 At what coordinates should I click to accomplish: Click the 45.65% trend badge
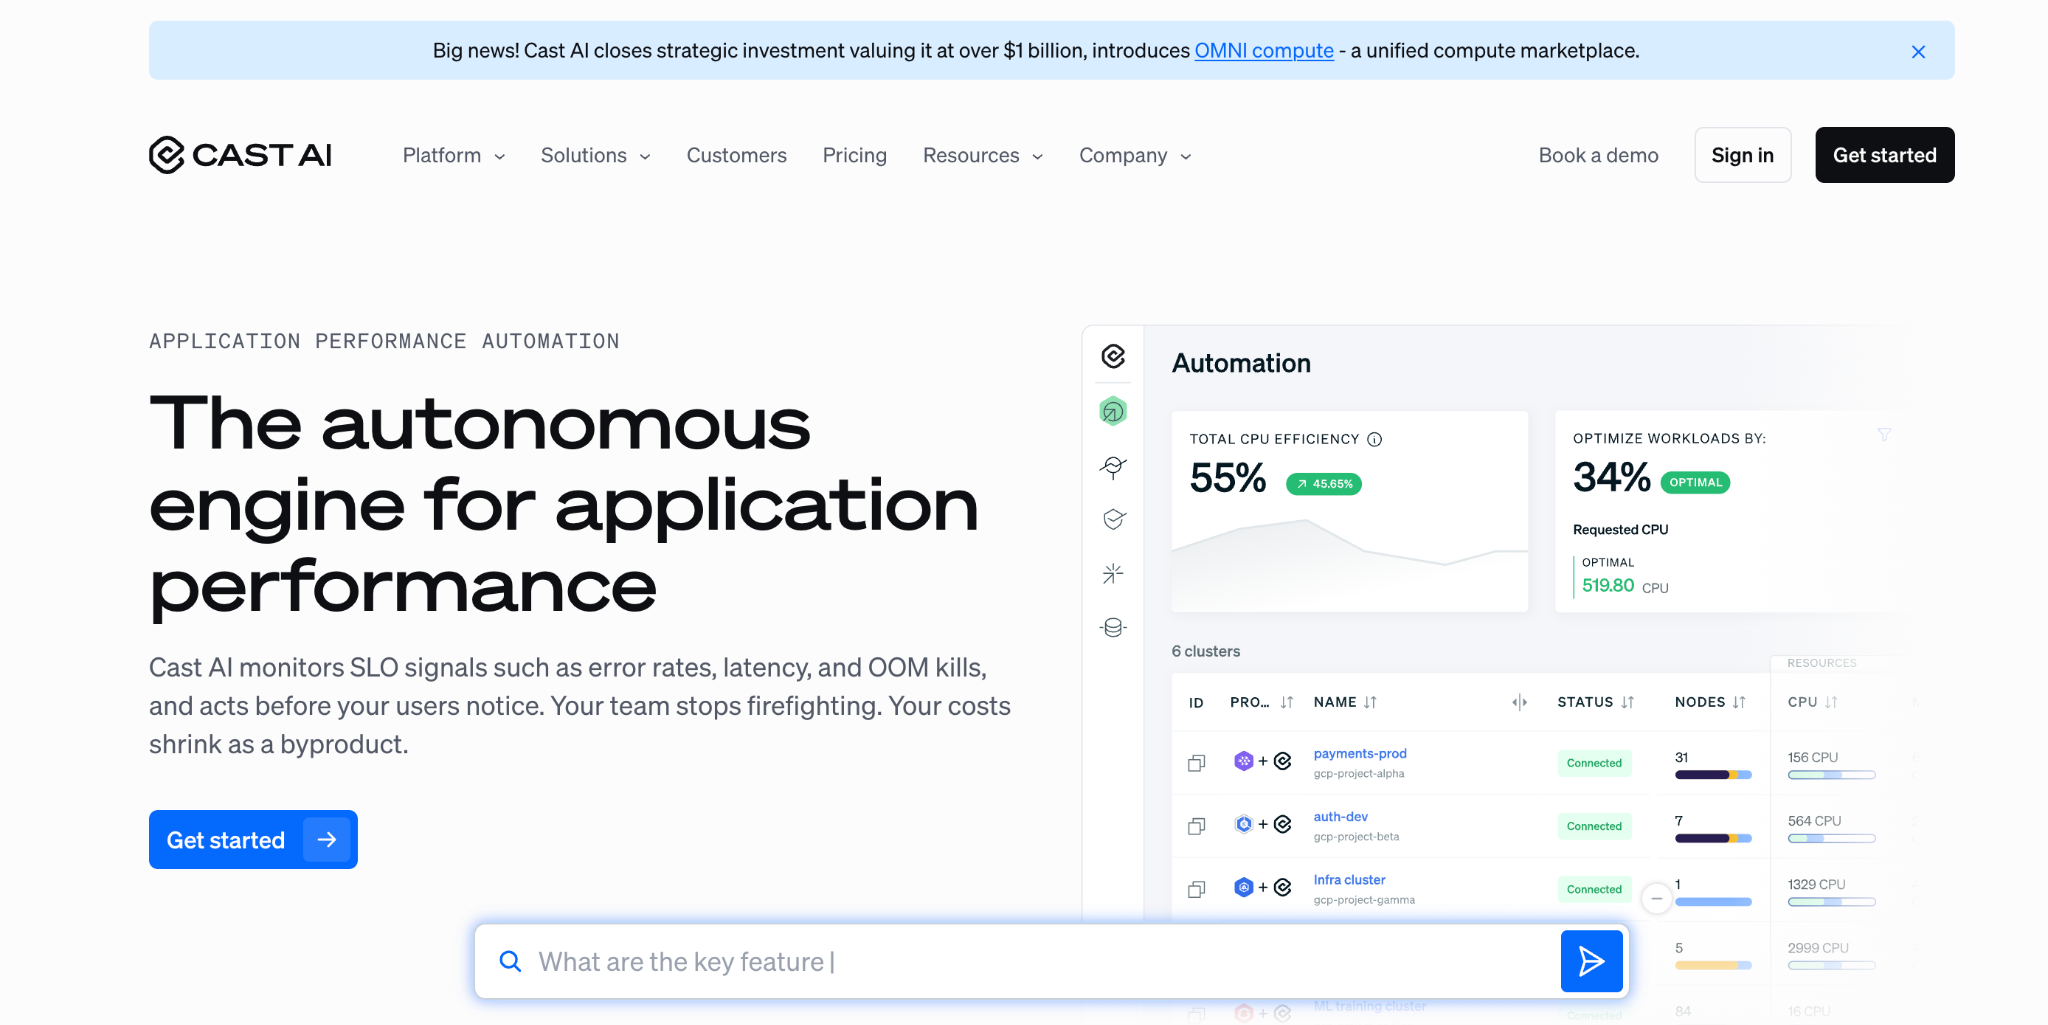(x=1324, y=484)
